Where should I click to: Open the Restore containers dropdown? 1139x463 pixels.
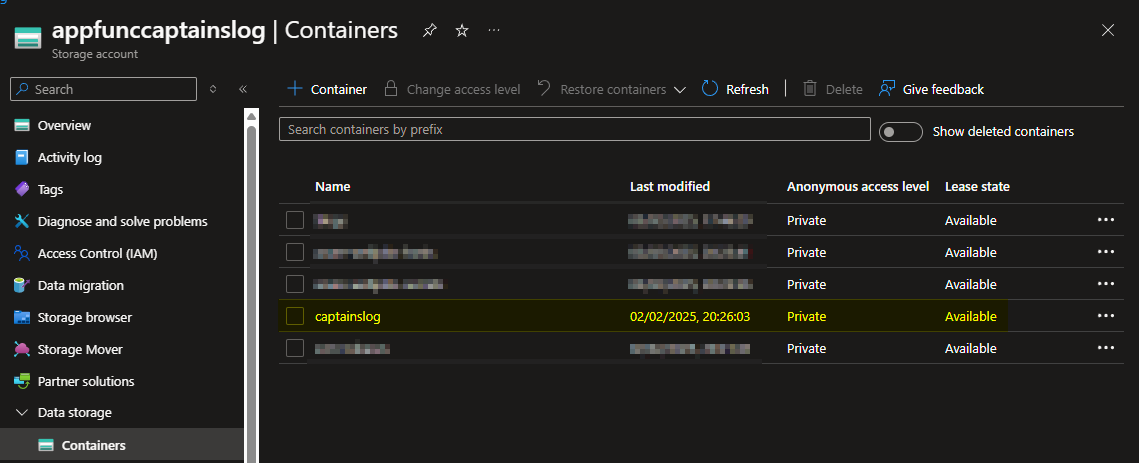click(x=612, y=89)
